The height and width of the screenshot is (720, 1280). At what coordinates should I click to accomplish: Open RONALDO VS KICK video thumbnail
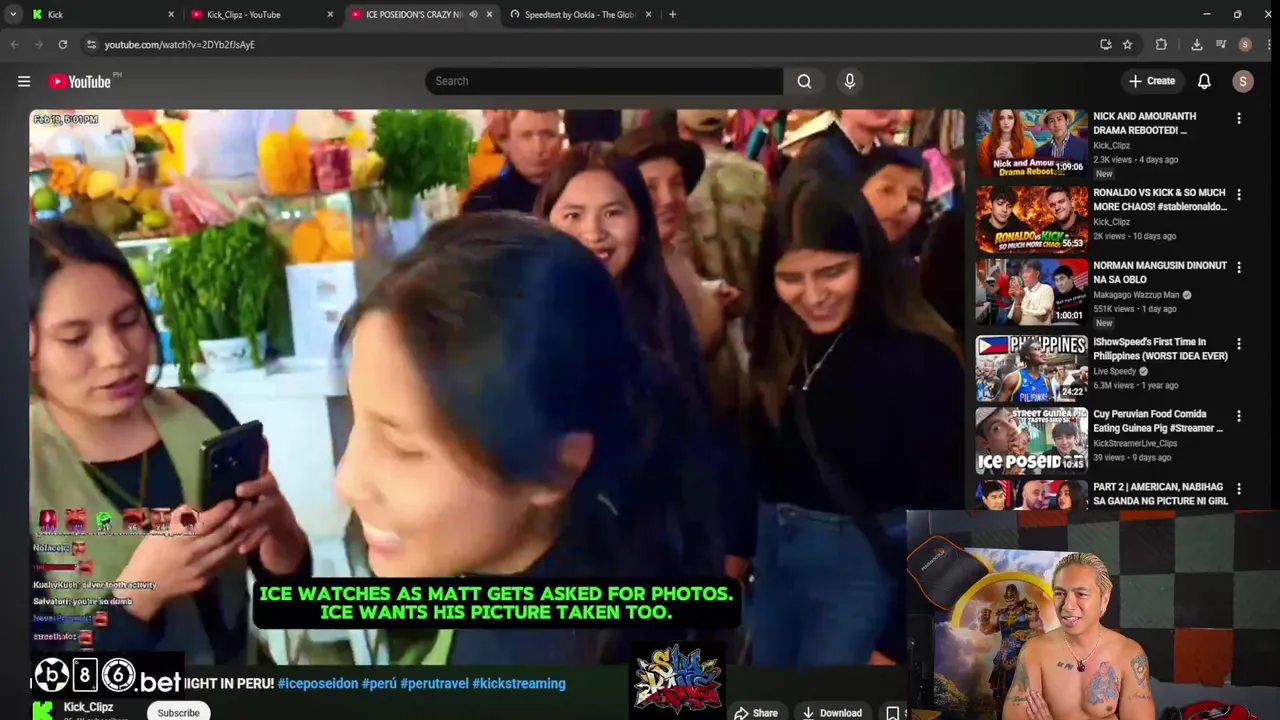[x=1031, y=219]
